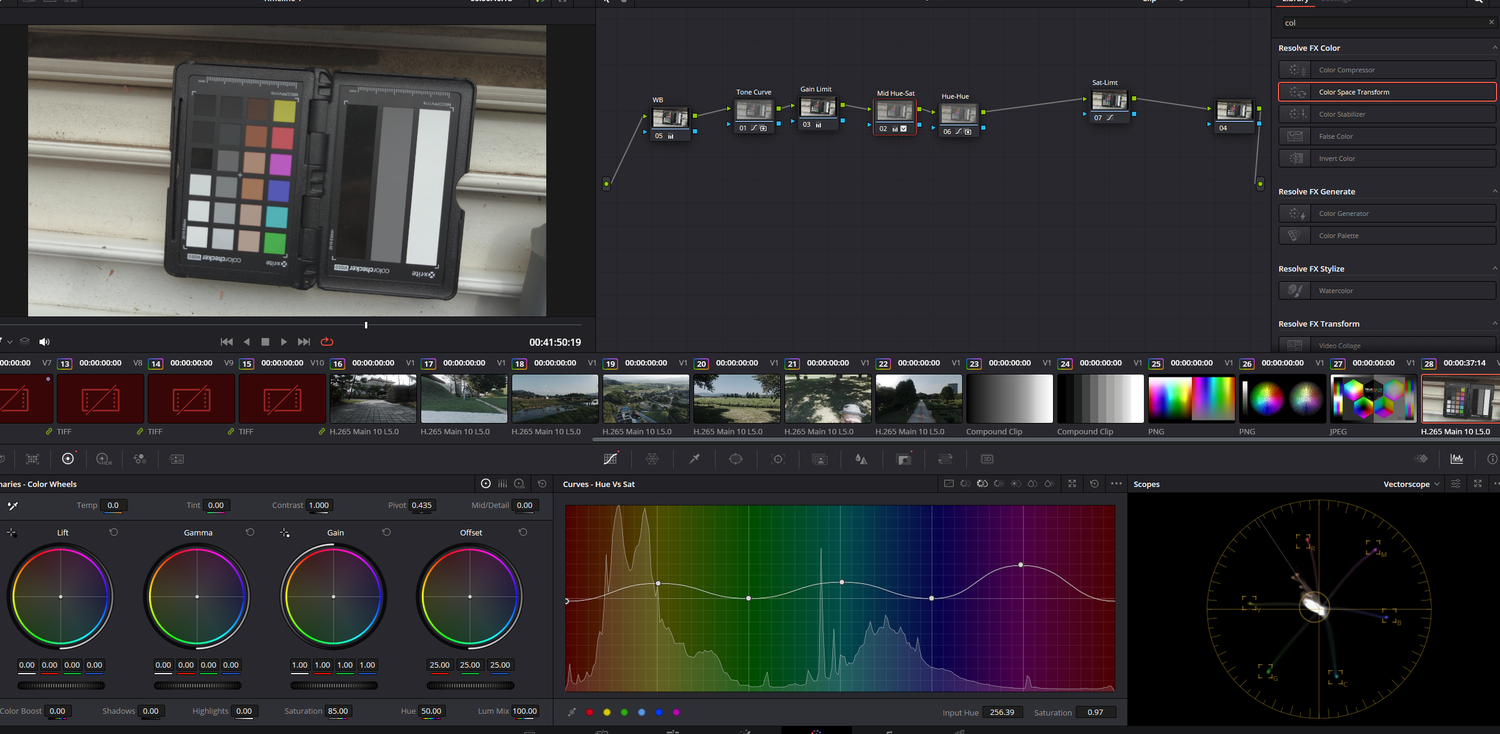Open the Color Warper palette
1500x734 pixels.
651,459
